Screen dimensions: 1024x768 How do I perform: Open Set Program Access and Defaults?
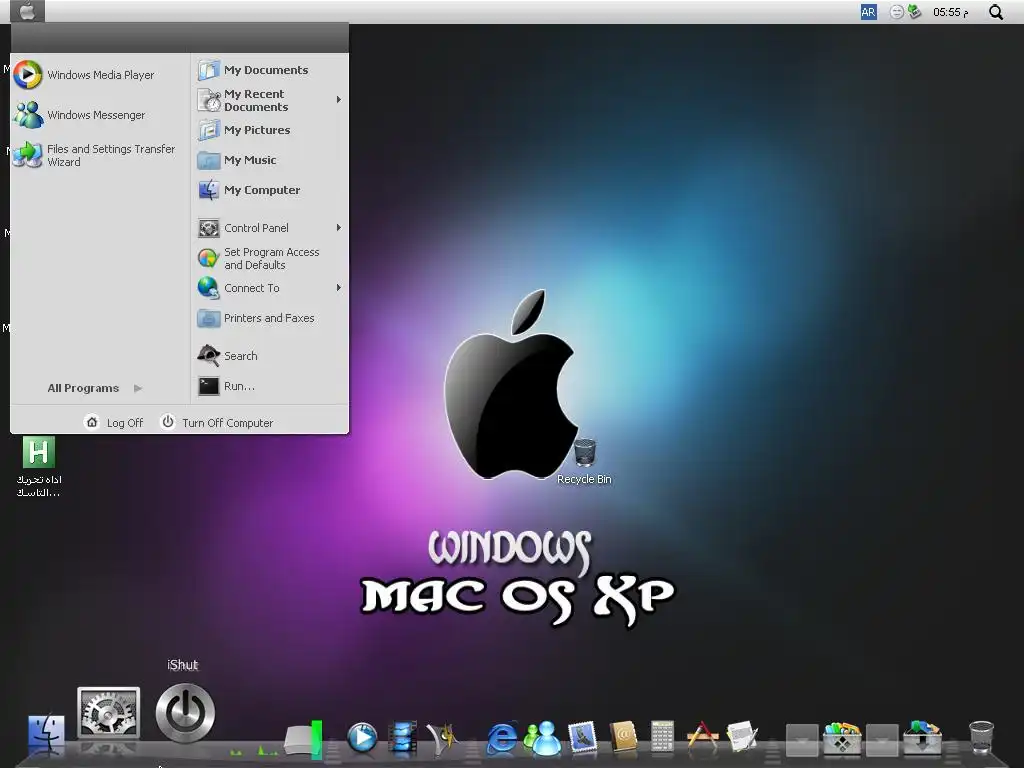point(259,259)
